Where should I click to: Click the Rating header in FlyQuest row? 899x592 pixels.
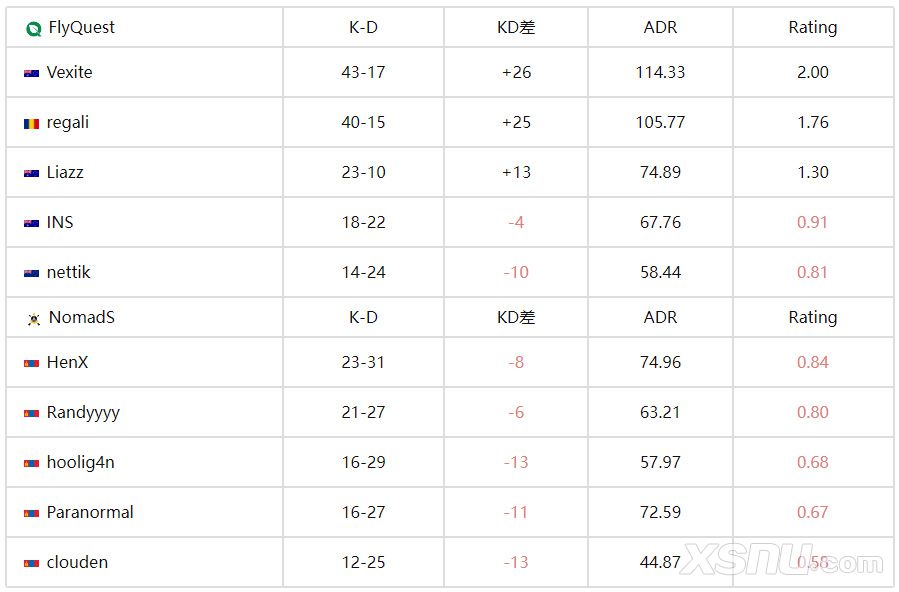[x=812, y=27]
